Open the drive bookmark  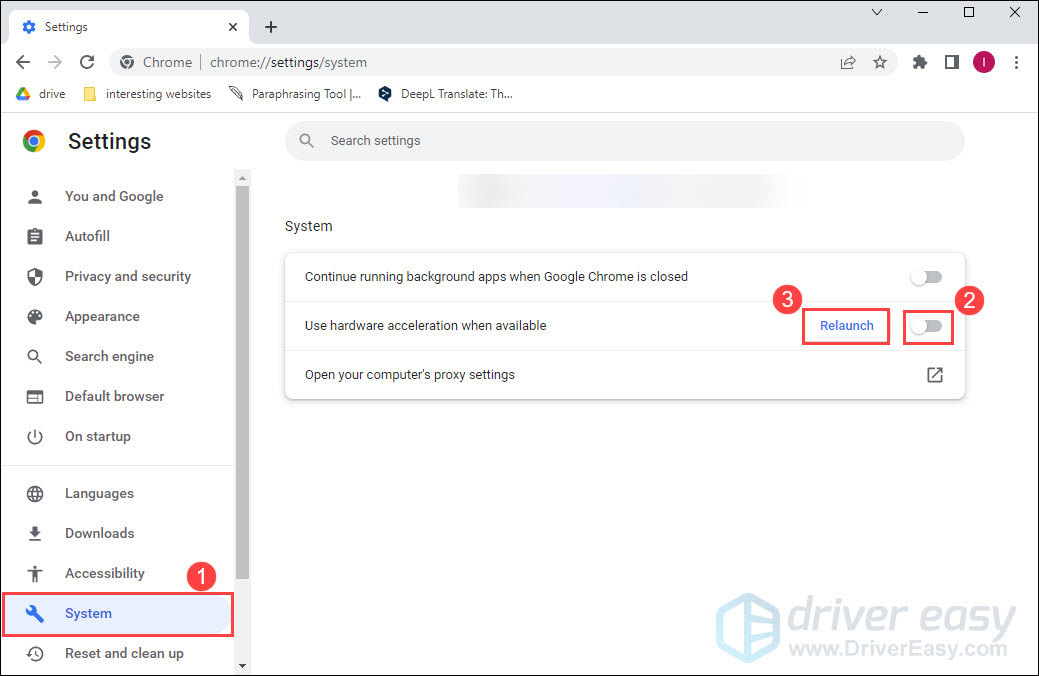[41, 94]
